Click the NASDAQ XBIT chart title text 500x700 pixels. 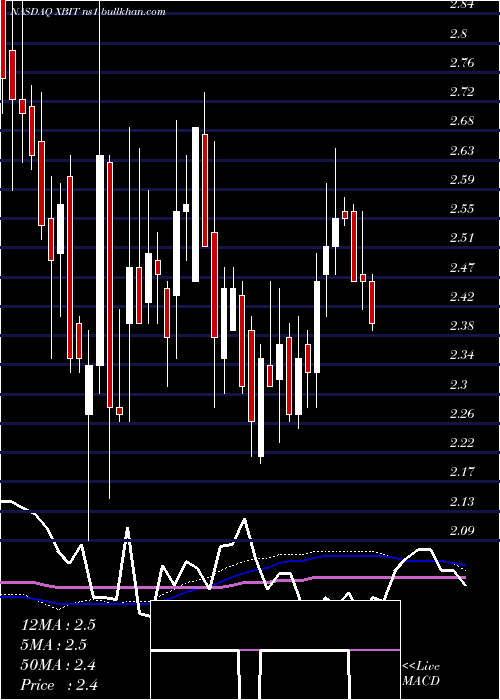click(88, 12)
